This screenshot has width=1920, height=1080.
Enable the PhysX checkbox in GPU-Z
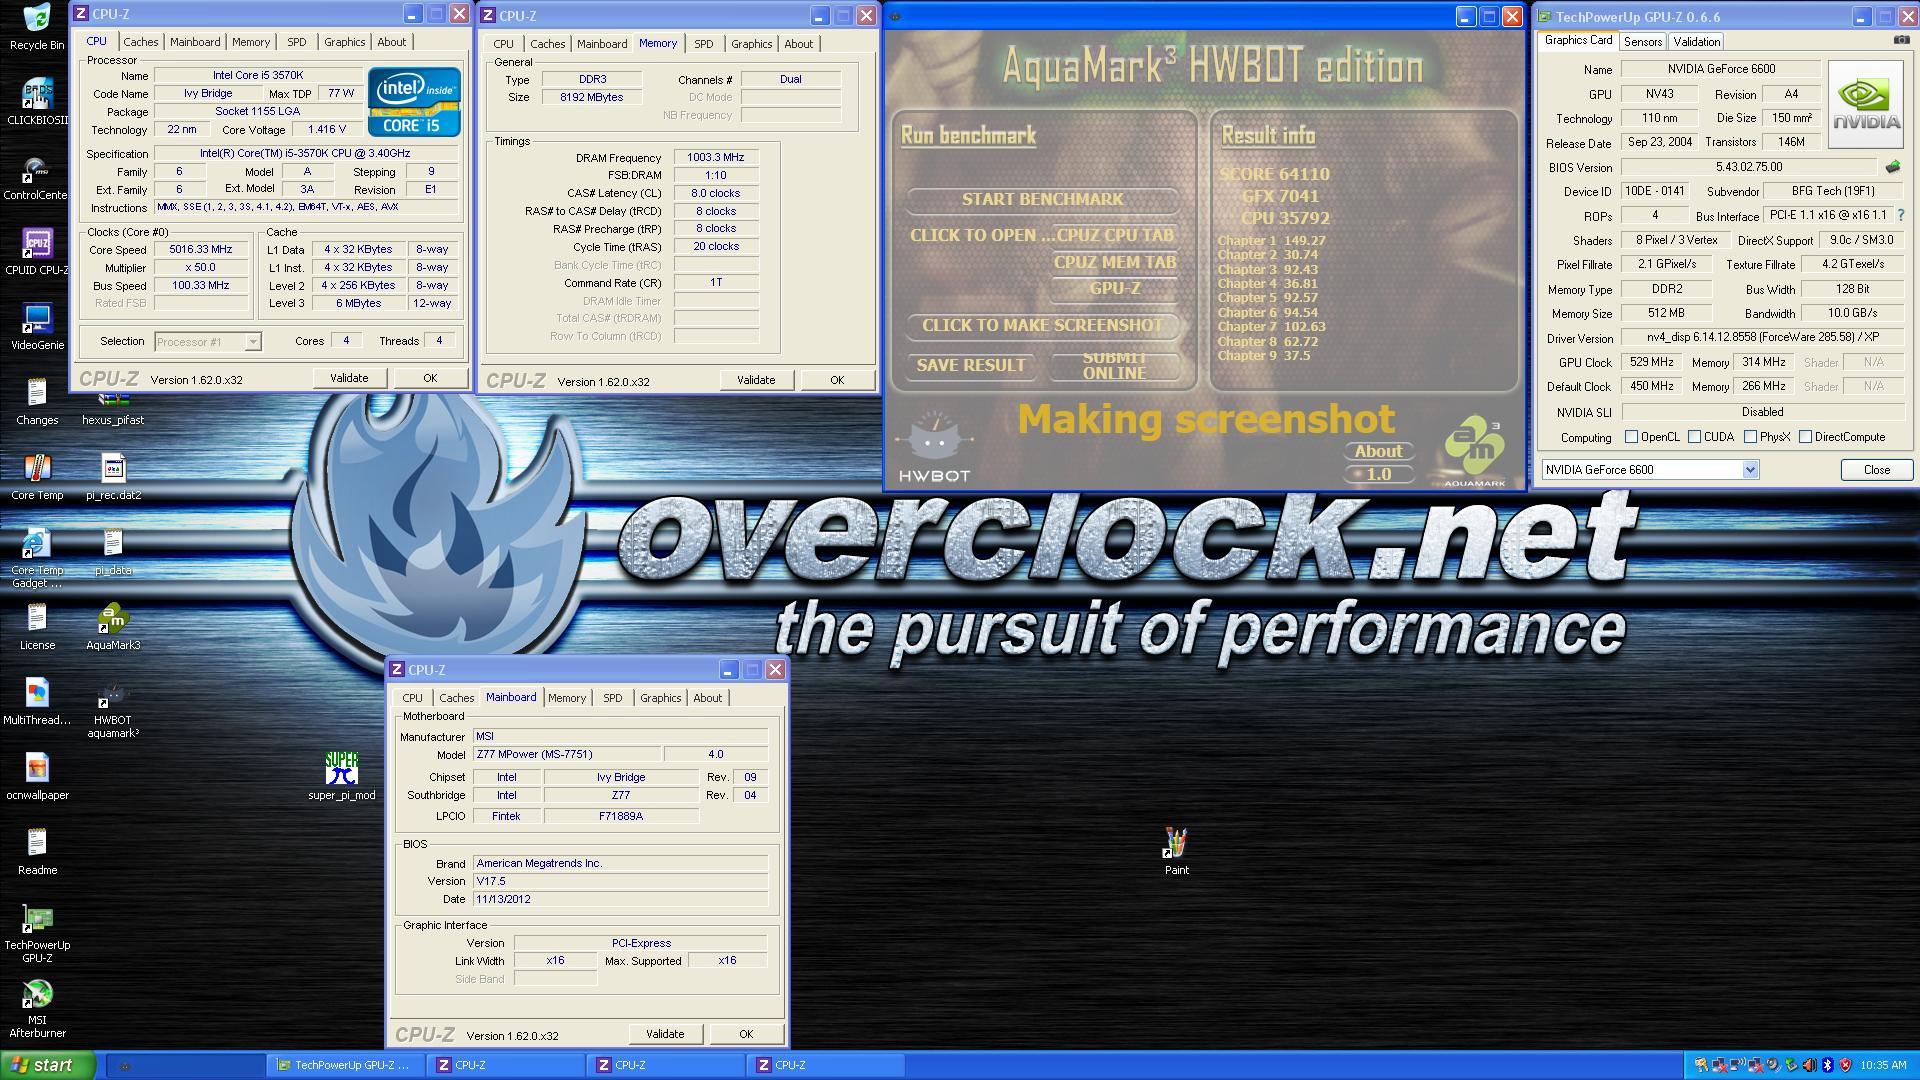click(x=1750, y=437)
